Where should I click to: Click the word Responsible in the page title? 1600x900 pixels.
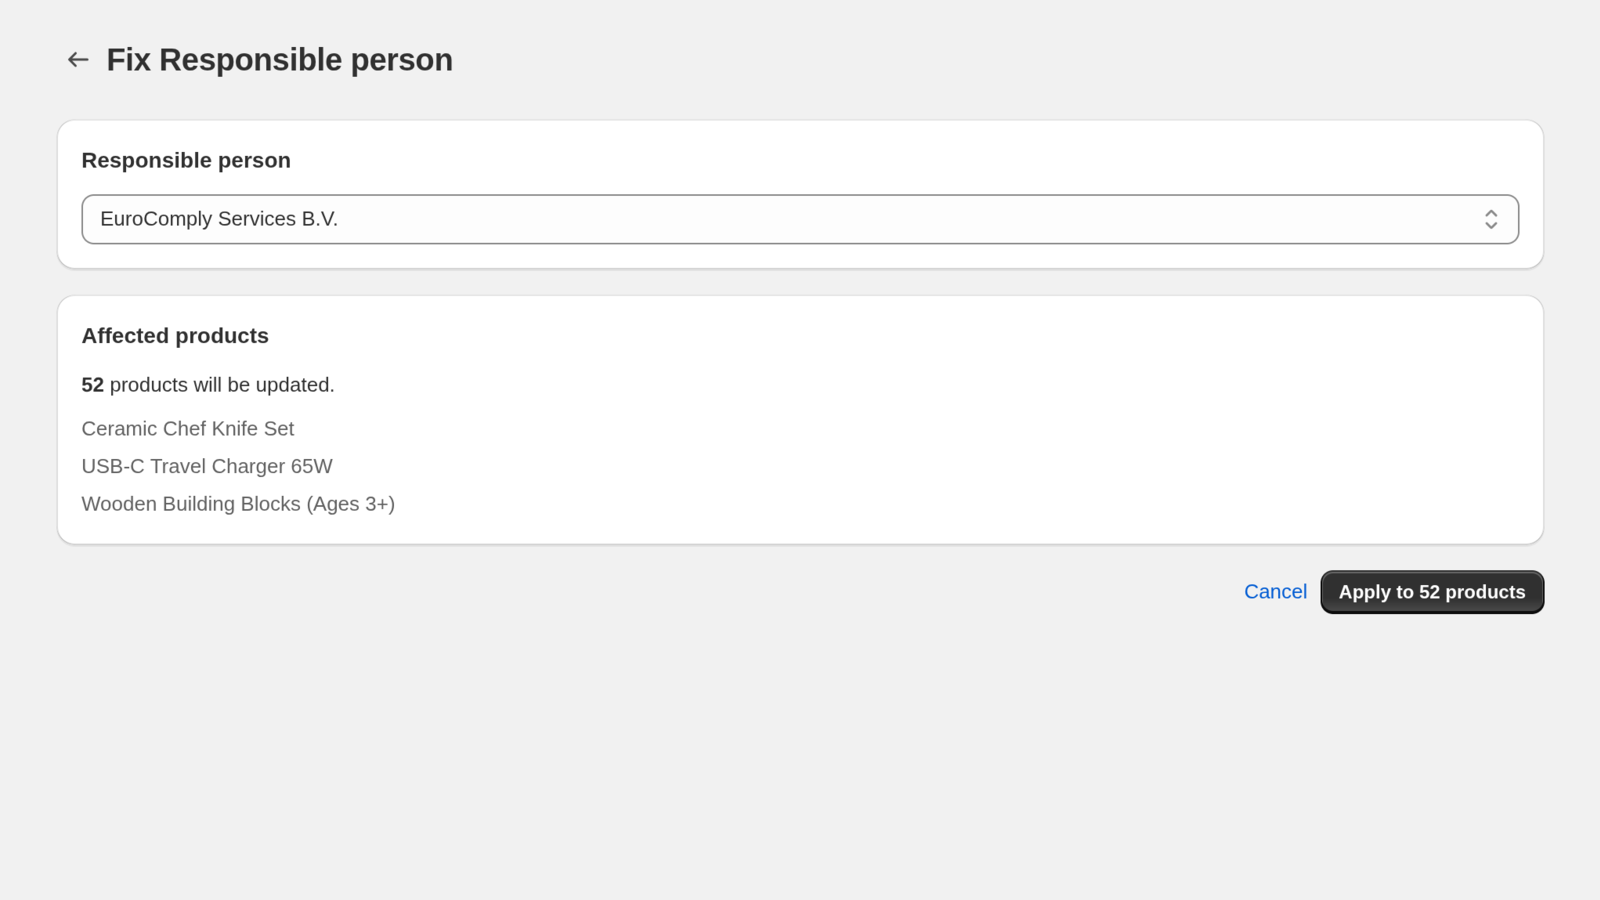tap(251, 60)
